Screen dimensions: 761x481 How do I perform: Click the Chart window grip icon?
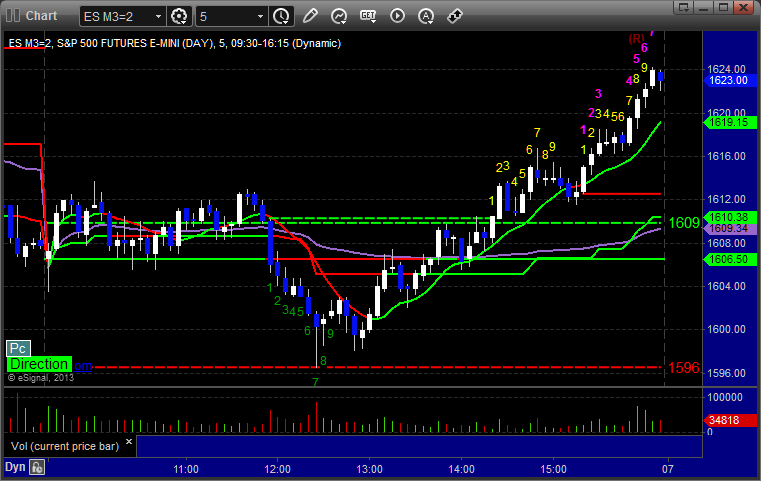point(13,16)
